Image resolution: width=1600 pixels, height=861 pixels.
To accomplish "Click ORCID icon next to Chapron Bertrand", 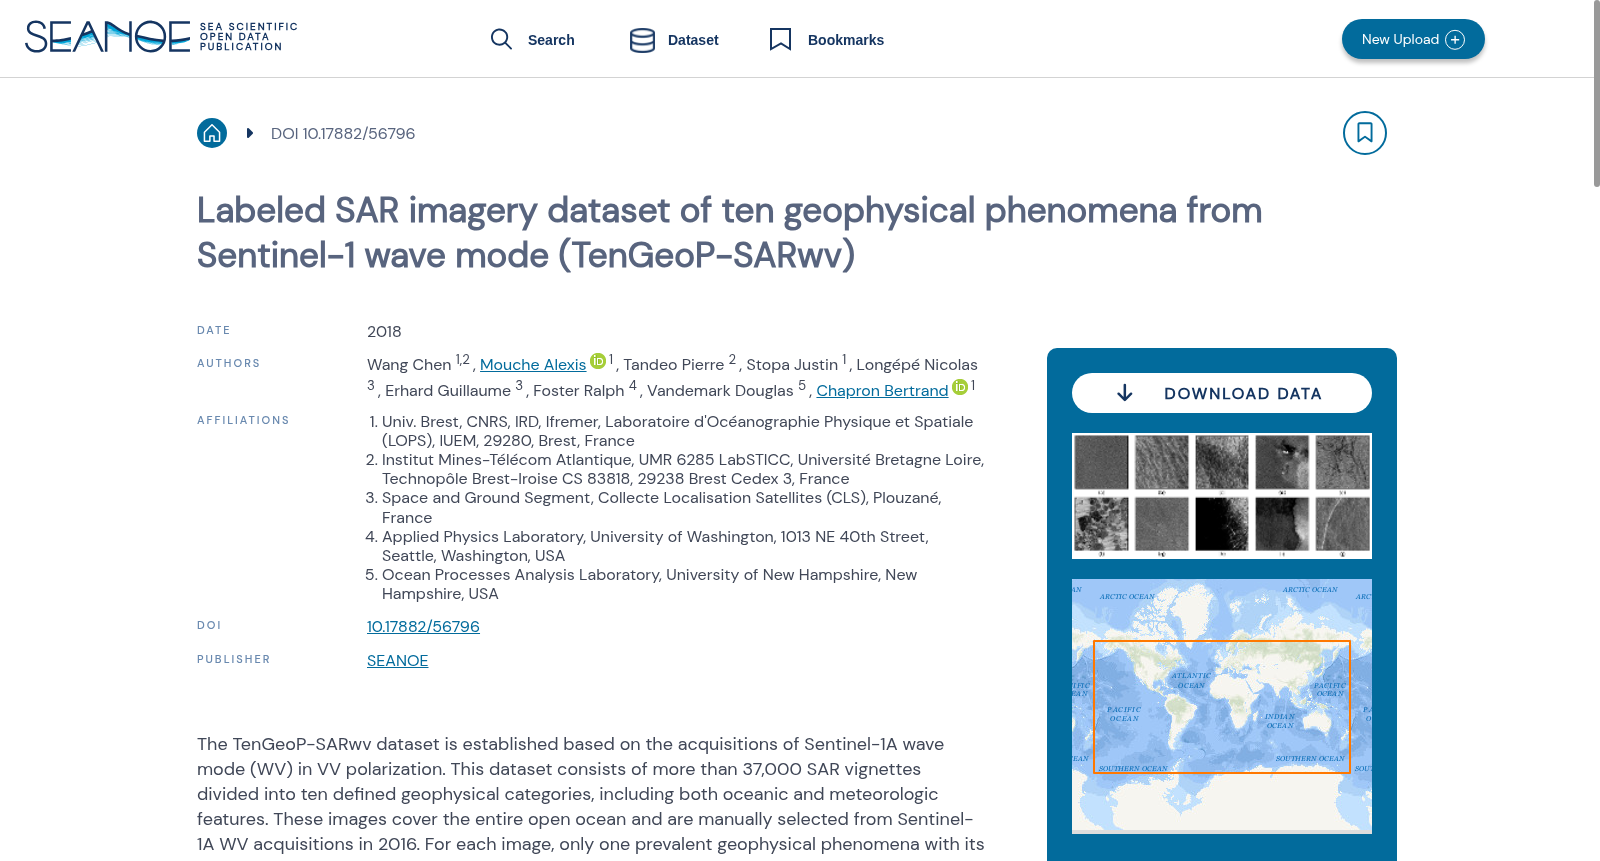I will pyautogui.click(x=960, y=387).
